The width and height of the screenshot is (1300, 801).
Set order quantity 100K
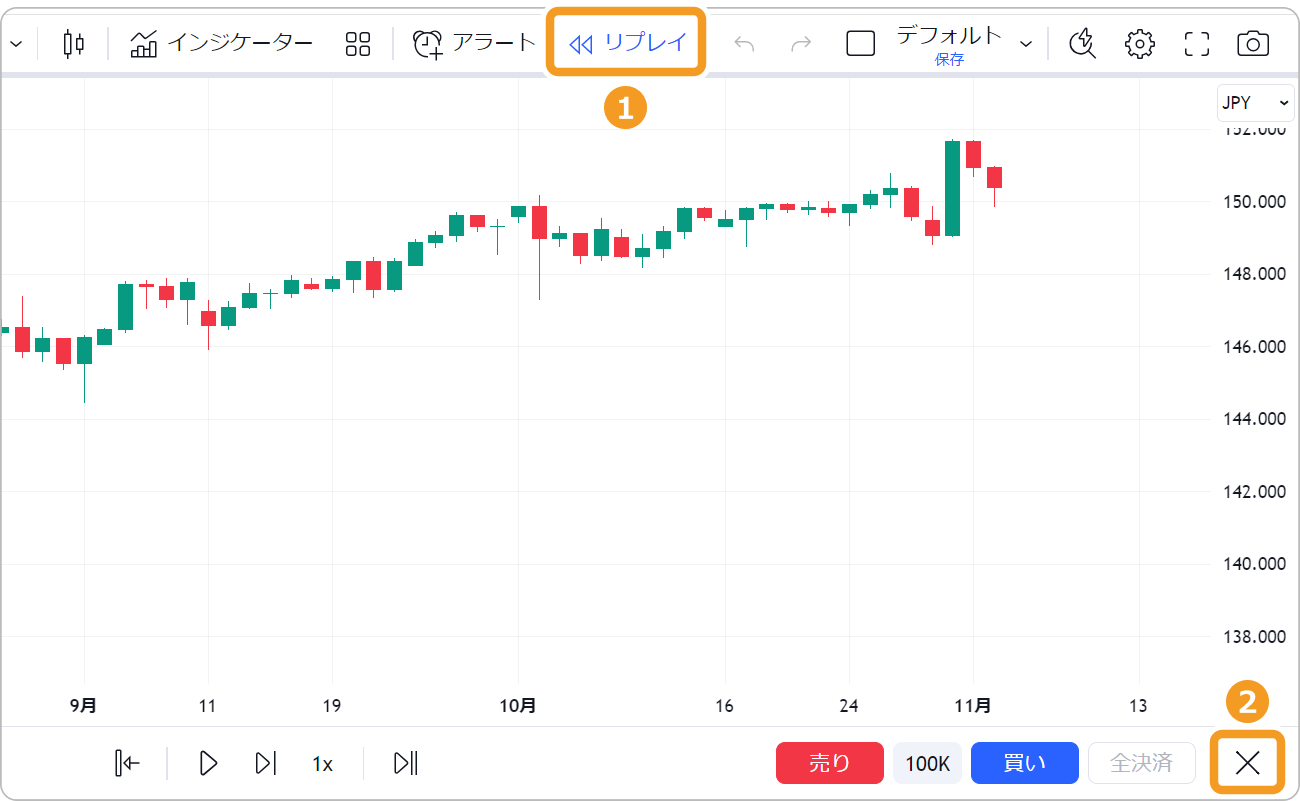pyautogui.click(x=927, y=763)
